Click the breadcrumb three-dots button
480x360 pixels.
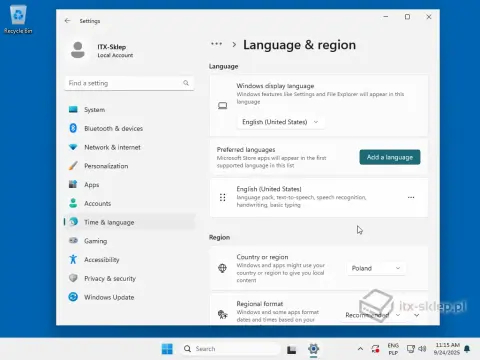click(x=216, y=44)
